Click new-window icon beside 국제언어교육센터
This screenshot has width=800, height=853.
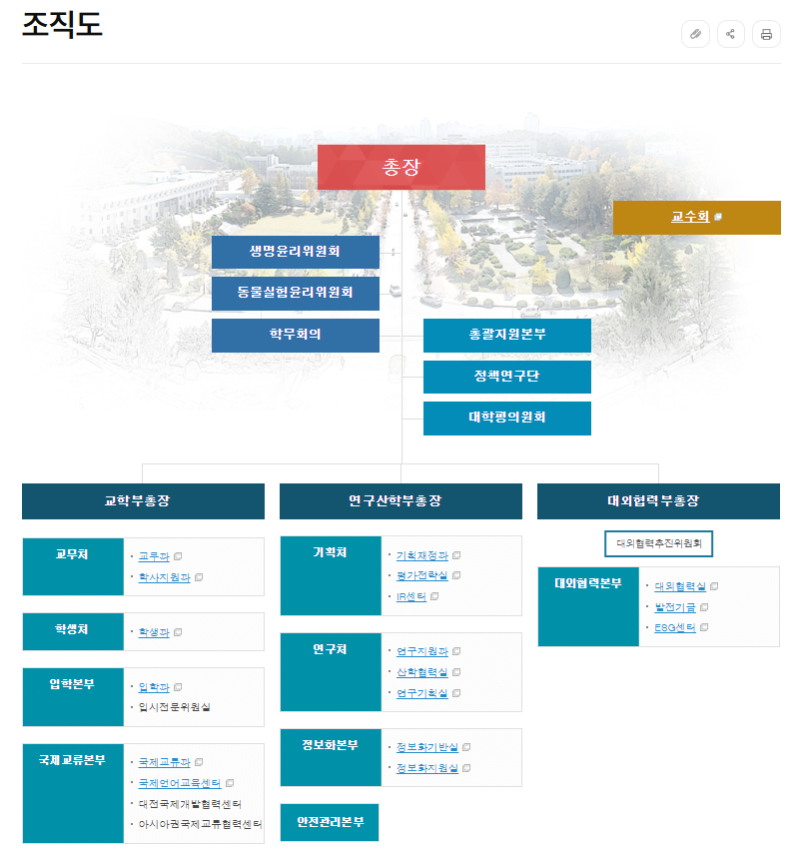point(229,783)
